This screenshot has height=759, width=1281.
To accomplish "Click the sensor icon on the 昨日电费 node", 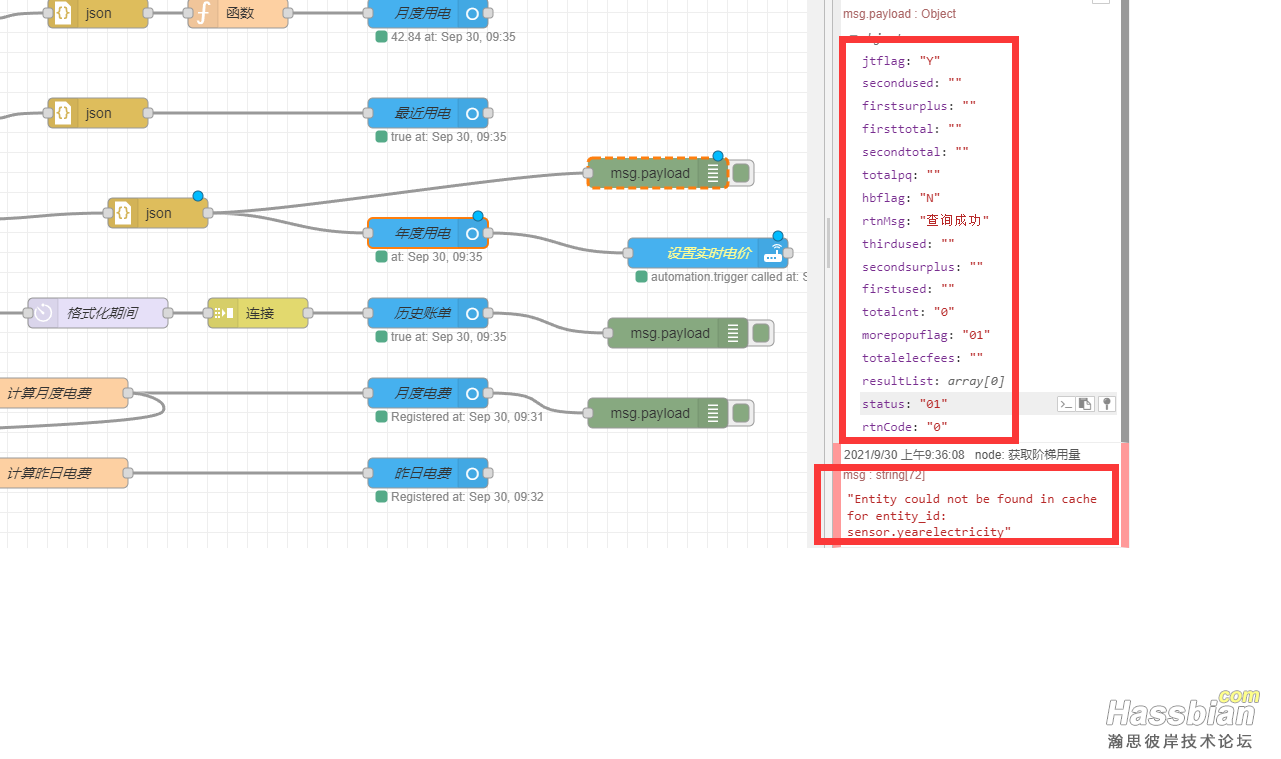I will pyautogui.click(x=473, y=473).
